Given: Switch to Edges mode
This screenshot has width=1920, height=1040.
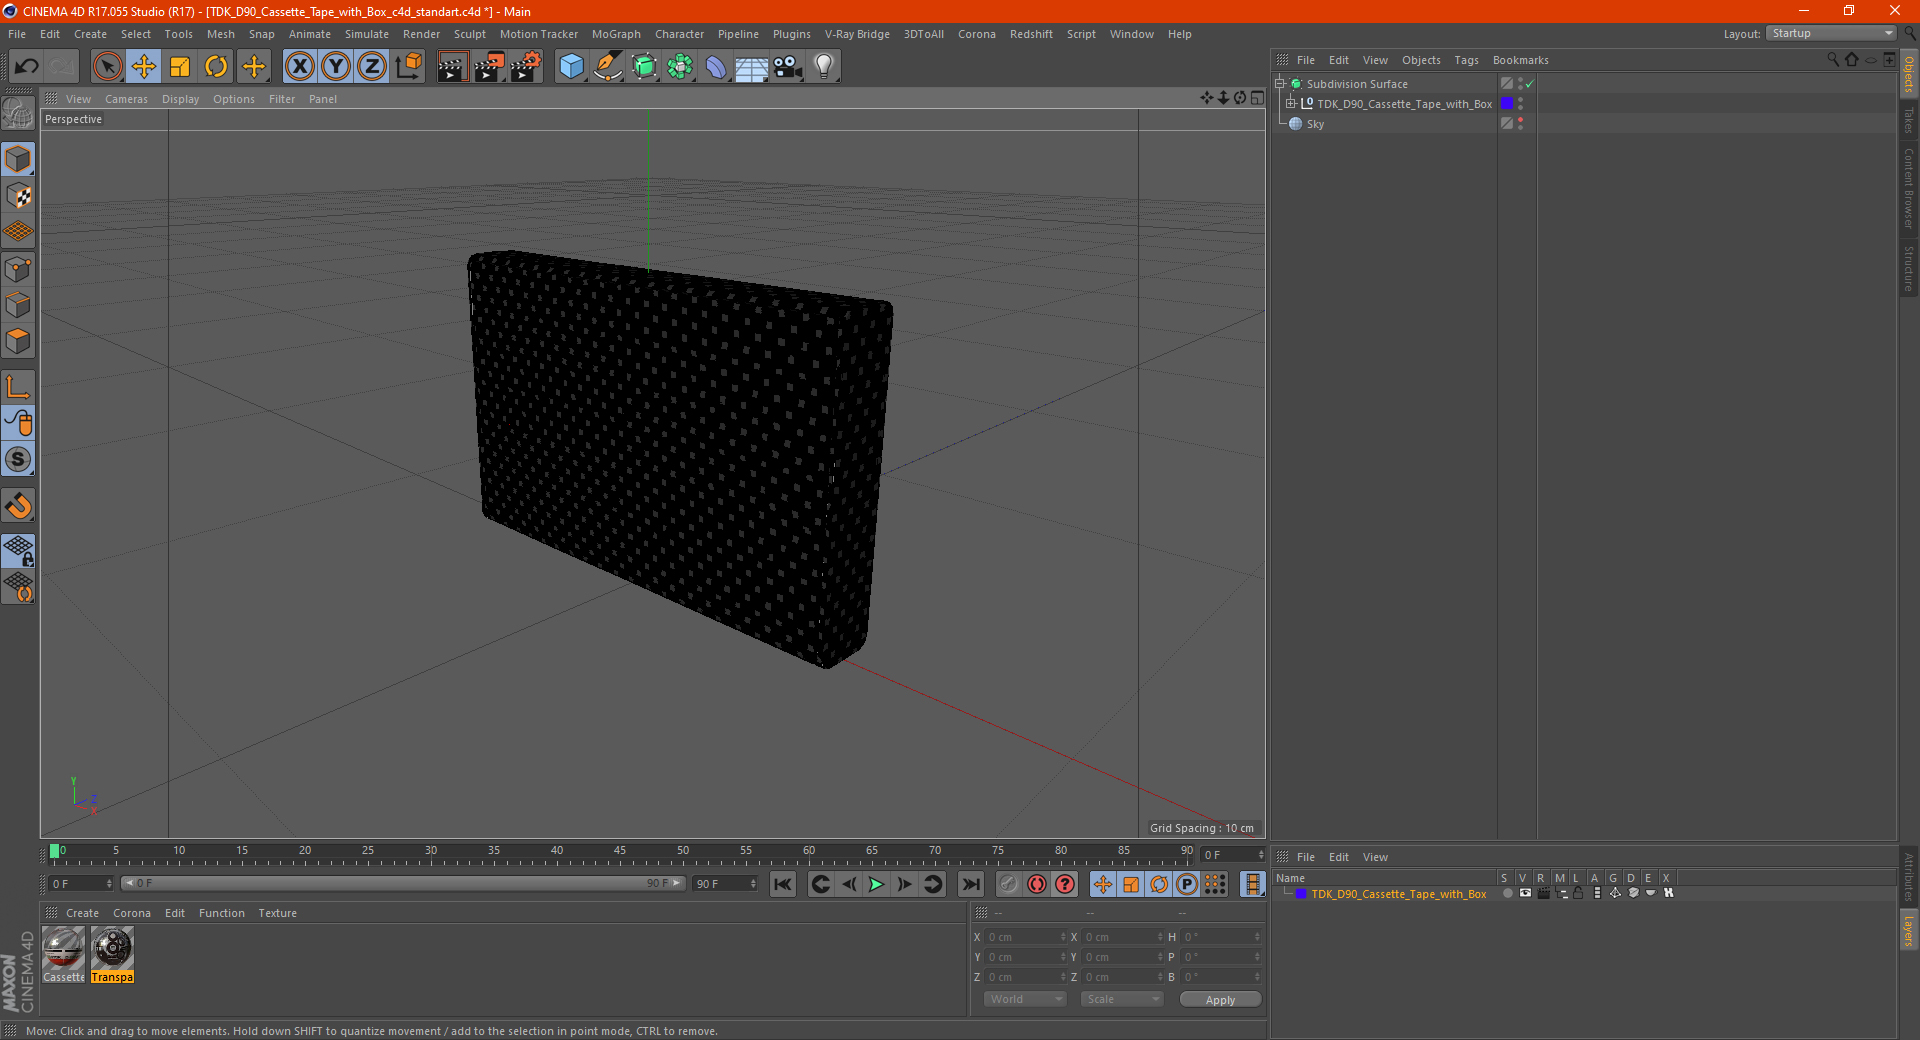Looking at the screenshot, I should point(18,305).
